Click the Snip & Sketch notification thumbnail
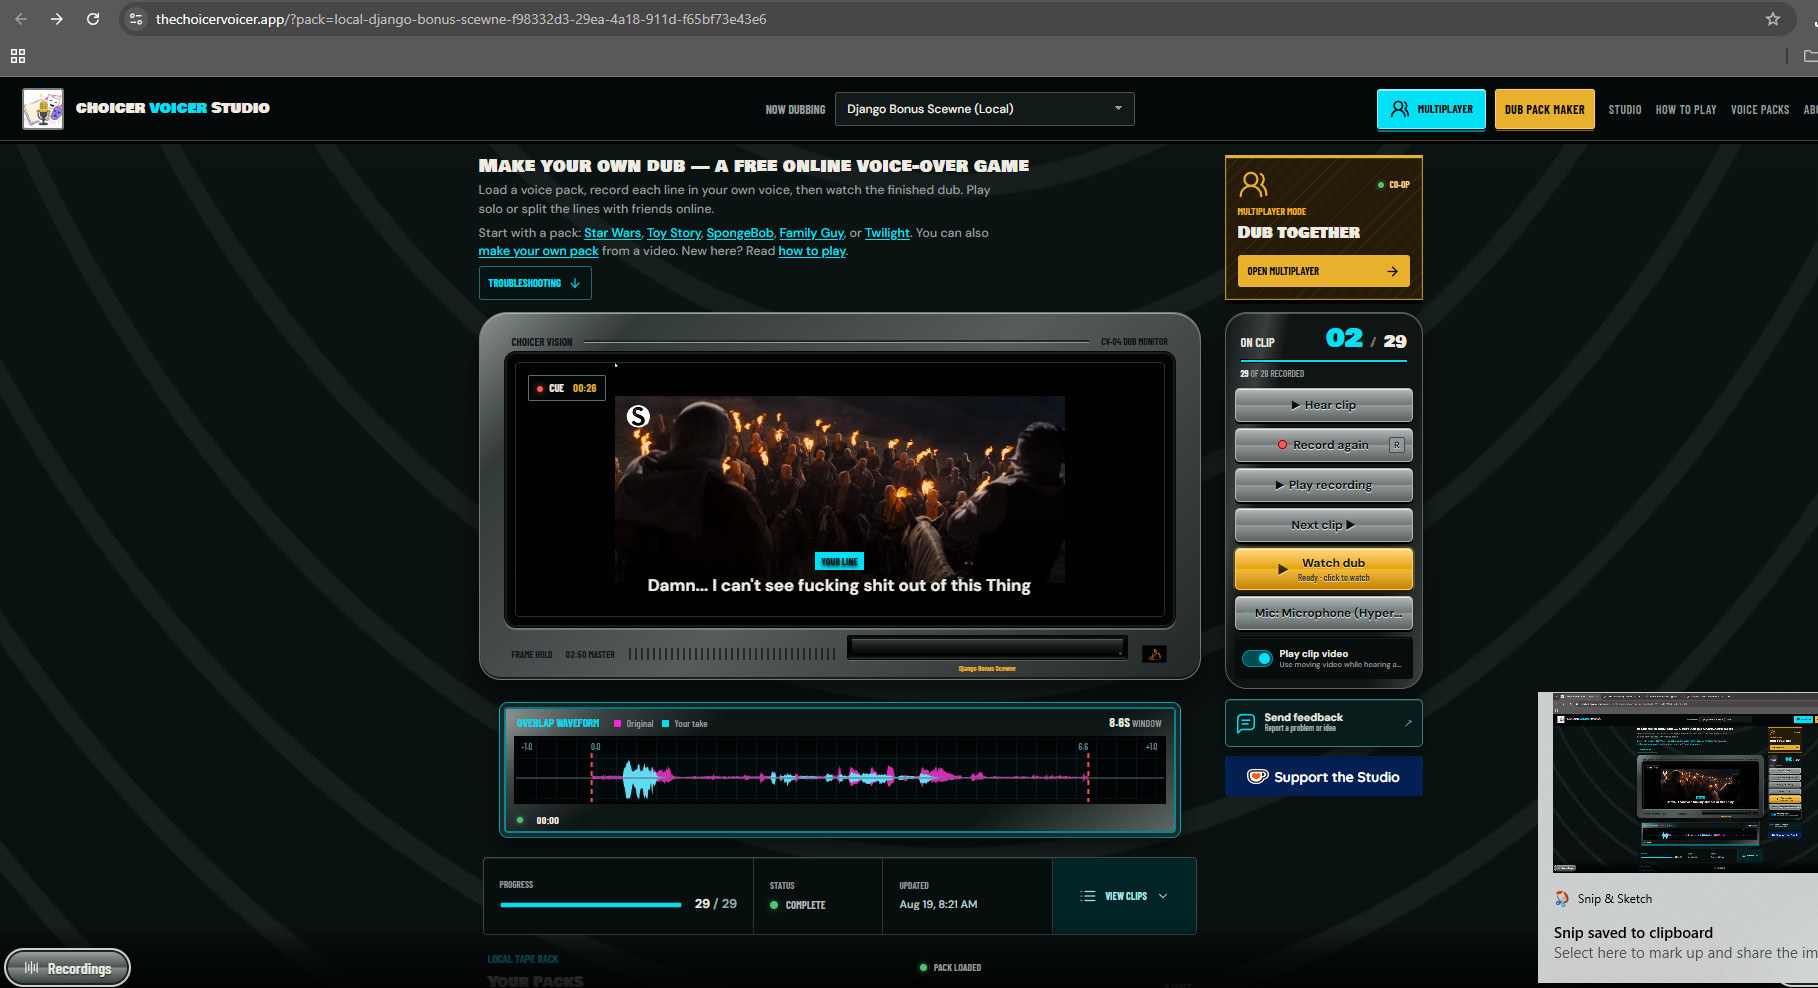1818x988 pixels. [x=1685, y=783]
